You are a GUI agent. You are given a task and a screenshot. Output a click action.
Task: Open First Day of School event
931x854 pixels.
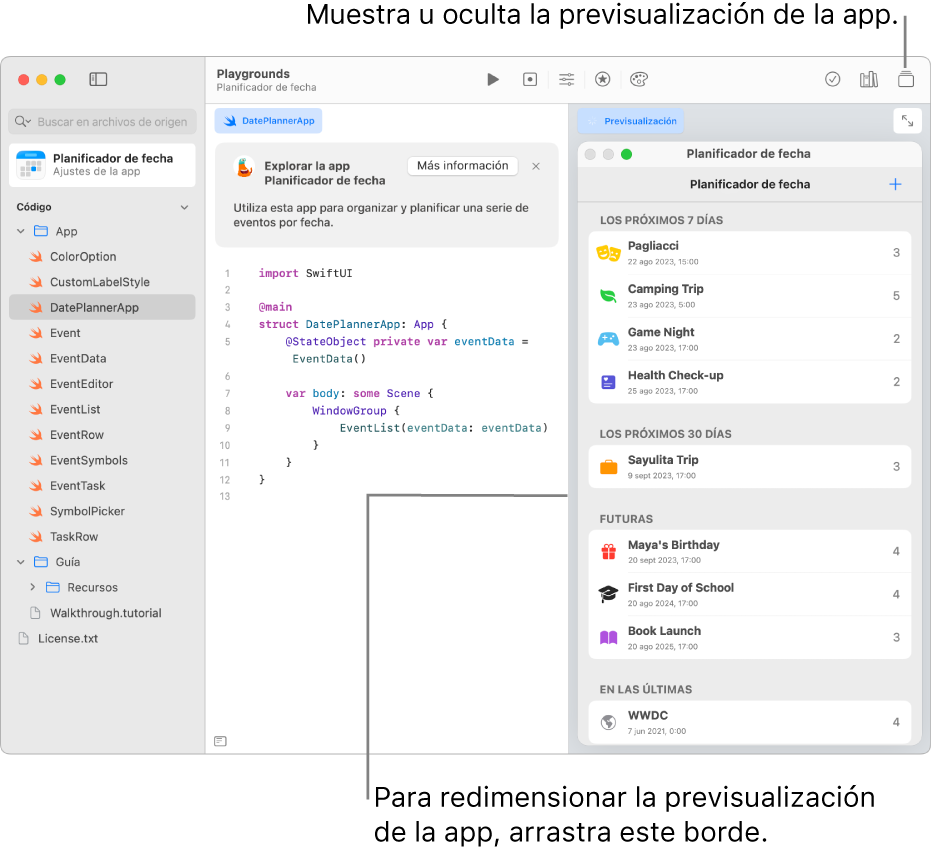tap(749, 594)
